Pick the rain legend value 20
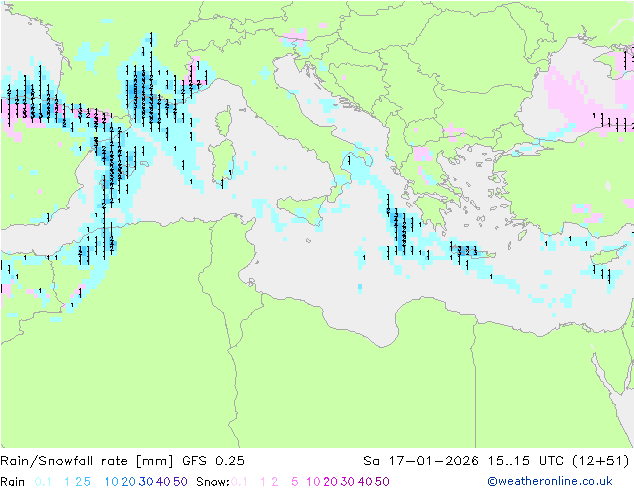The height and width of the screenshot is (490, 634). coord(129,482)
